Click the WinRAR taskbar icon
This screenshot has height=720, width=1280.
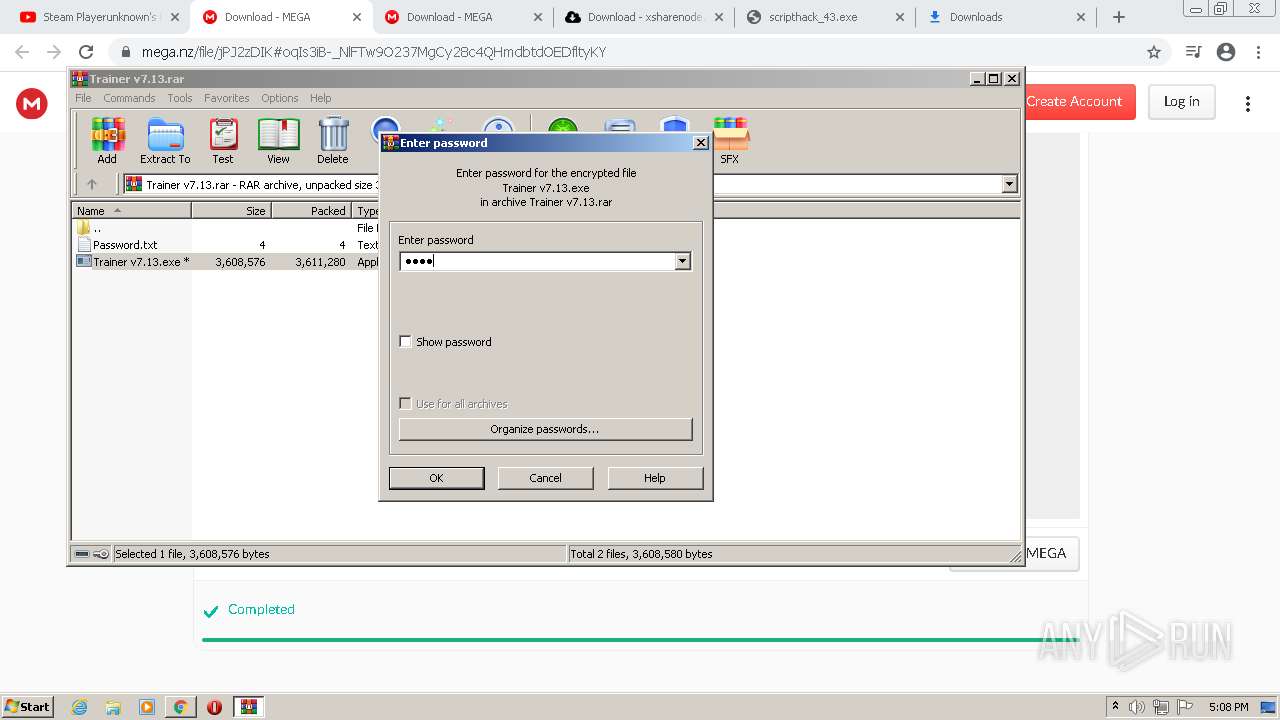coord(249,707)
